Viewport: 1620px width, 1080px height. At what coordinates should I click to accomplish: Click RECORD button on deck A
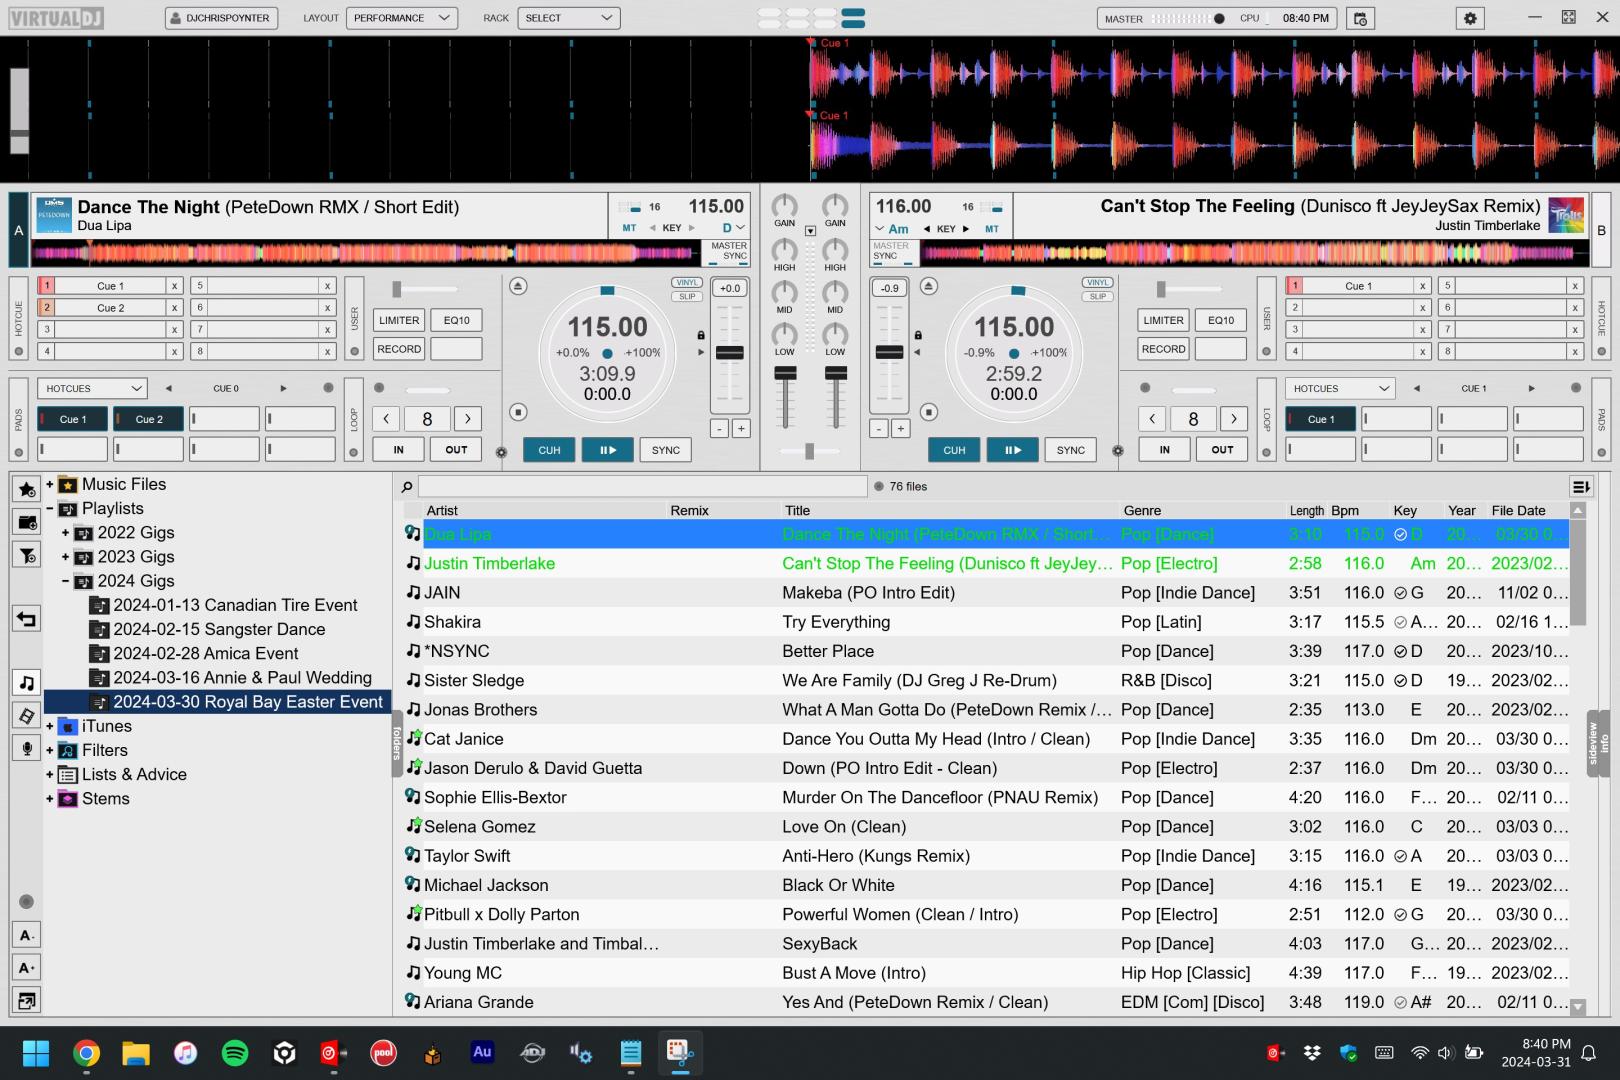pyautogui.click(x=399, y=349)
